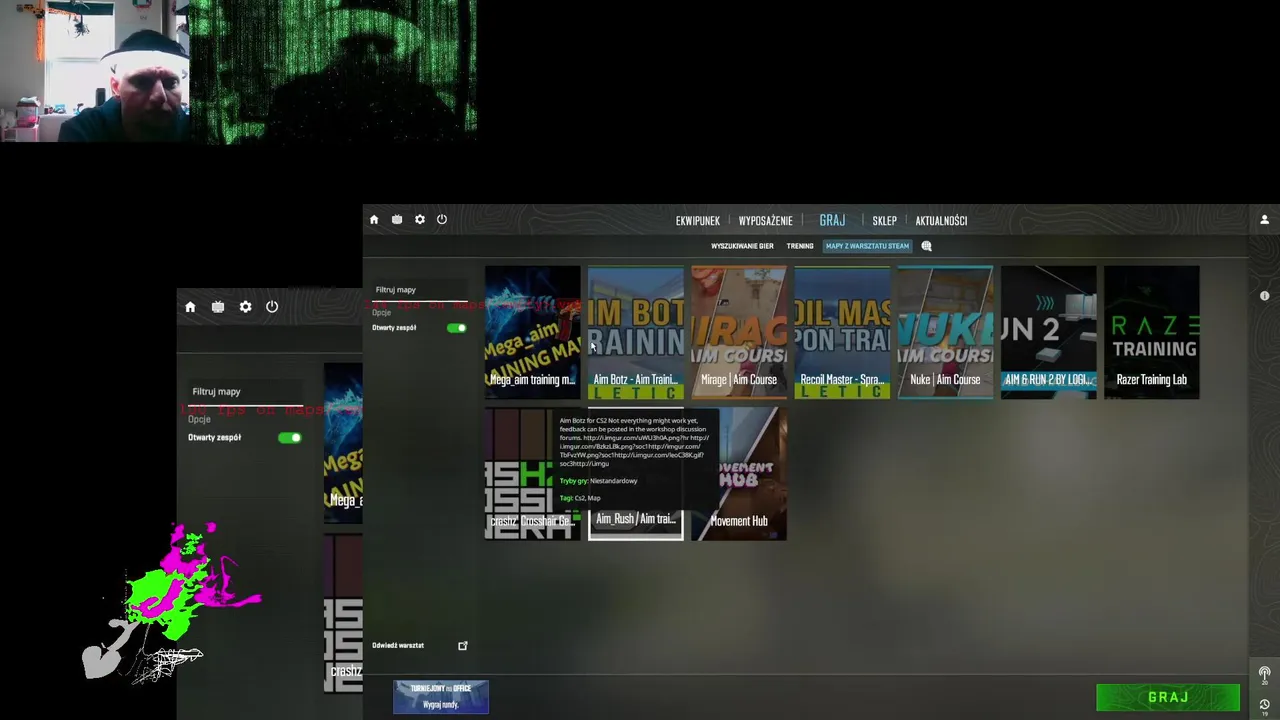Open the external link icon next to Odwiedź warsztat
The image size is (1280, 720).
[x=463, y=646]
